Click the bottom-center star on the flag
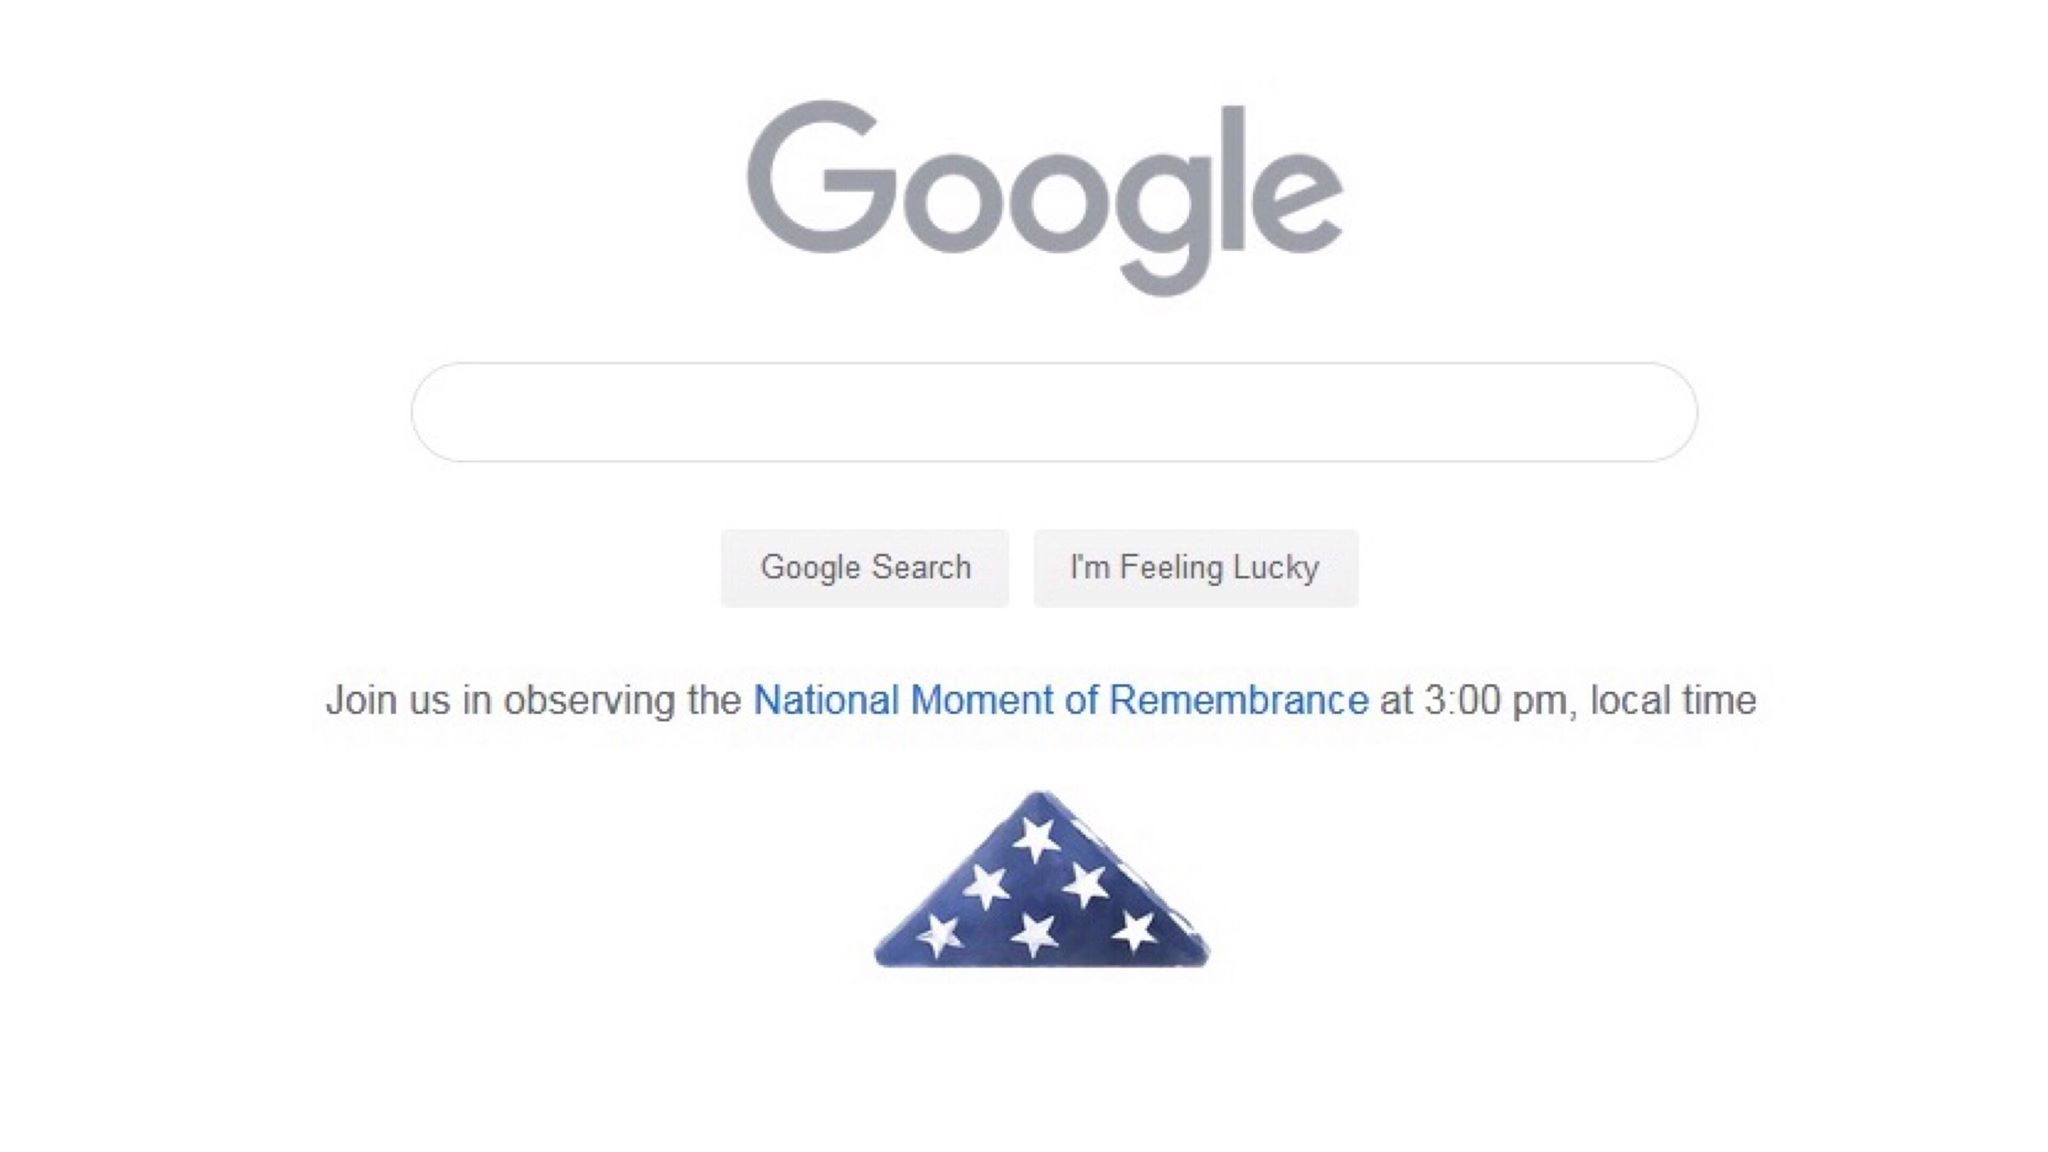This screenshot has height=1152, width=2048. (x=1035, y=935)
